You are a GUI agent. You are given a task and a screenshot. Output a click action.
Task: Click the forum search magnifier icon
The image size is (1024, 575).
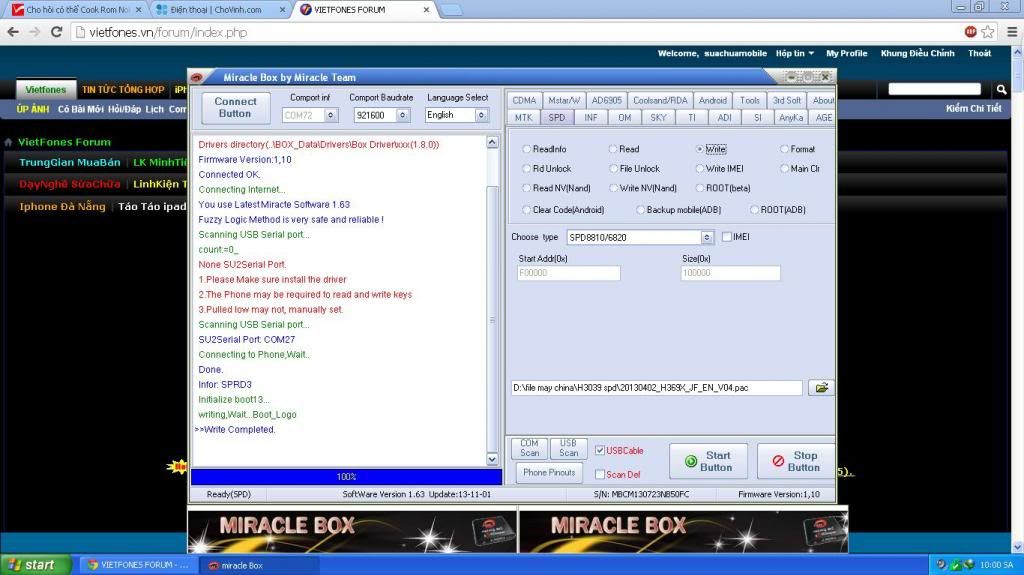click(1001, 89)
